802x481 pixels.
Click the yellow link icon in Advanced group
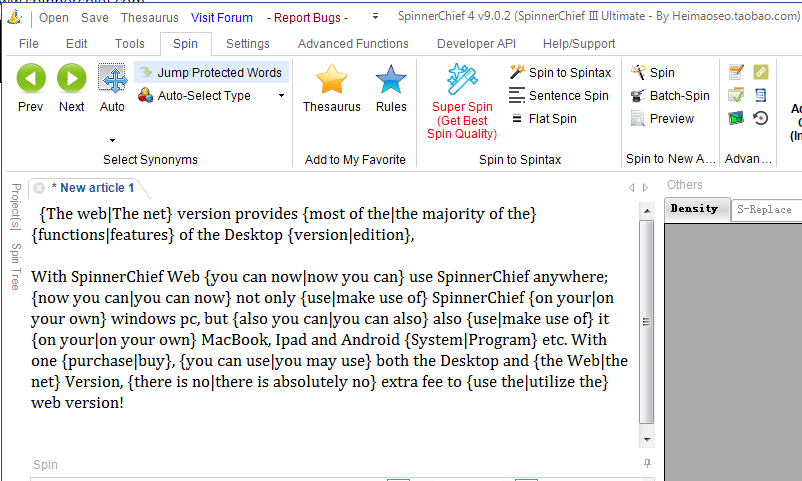click(761, 72)
